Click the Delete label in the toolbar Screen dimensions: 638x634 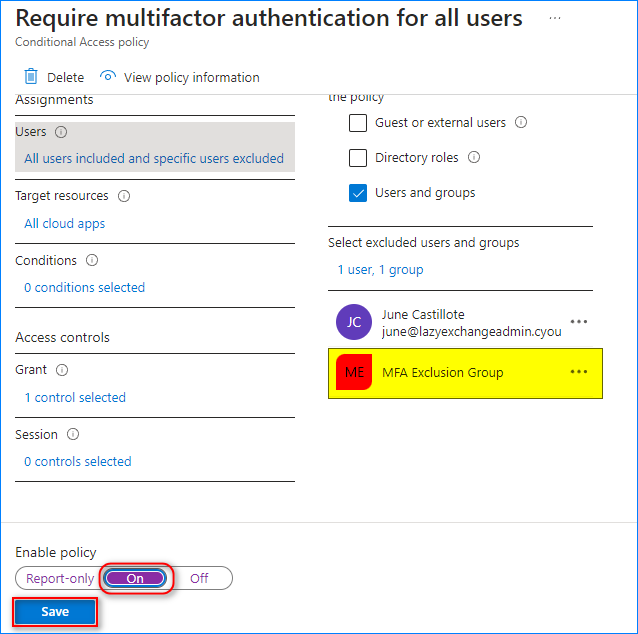click(66, 77)
